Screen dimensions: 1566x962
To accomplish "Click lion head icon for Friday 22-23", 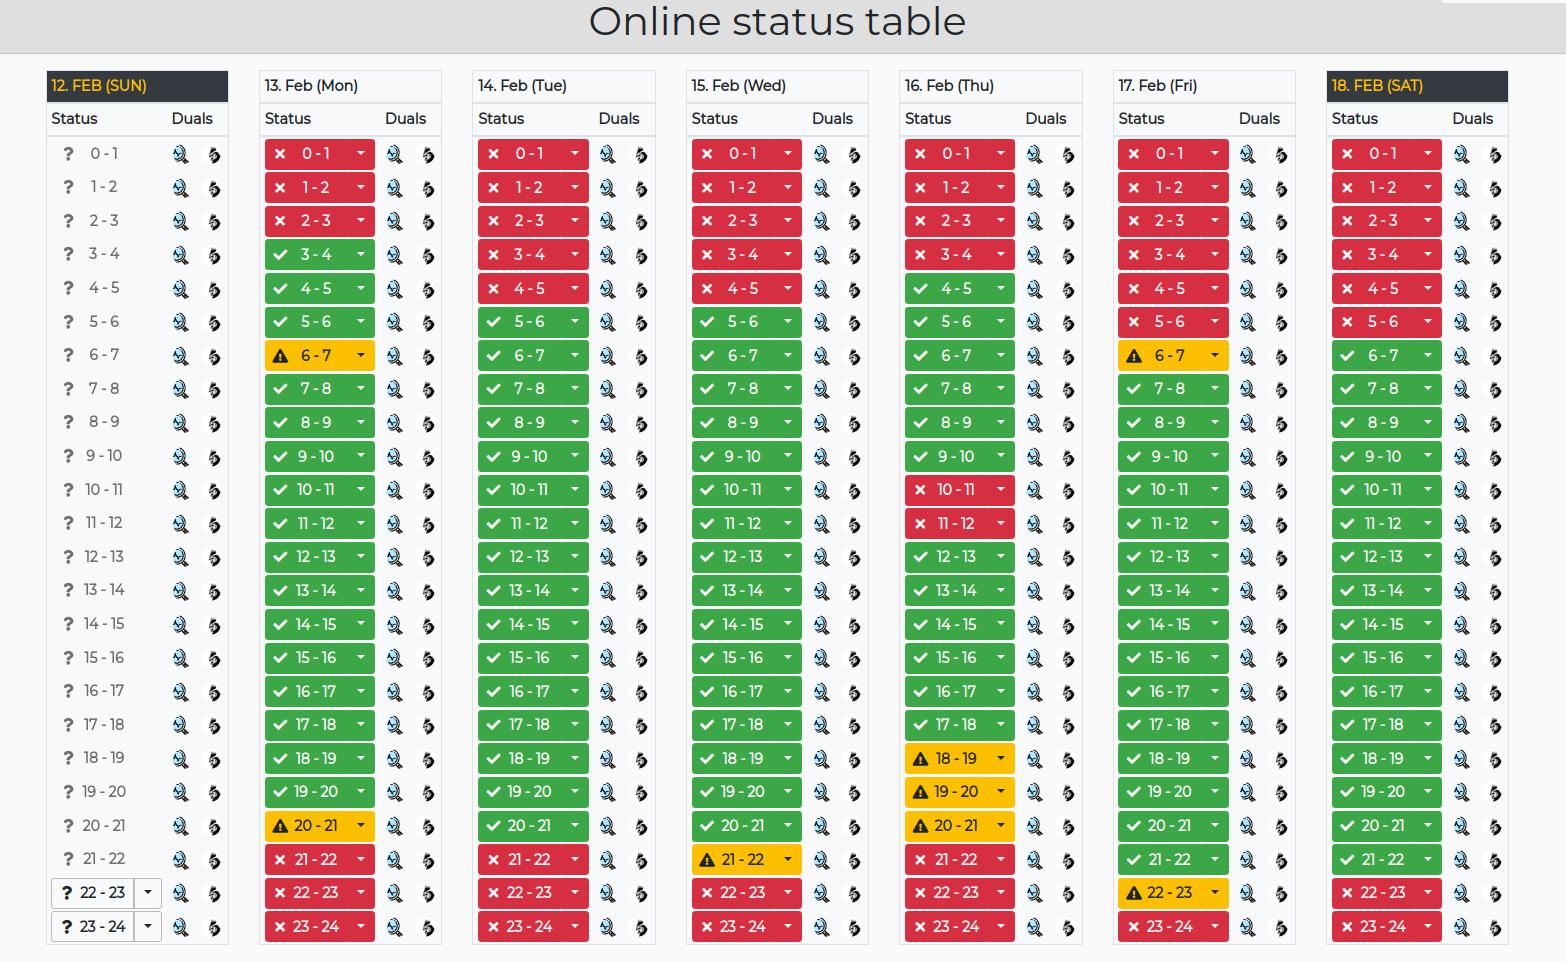I will point(1281,894).
